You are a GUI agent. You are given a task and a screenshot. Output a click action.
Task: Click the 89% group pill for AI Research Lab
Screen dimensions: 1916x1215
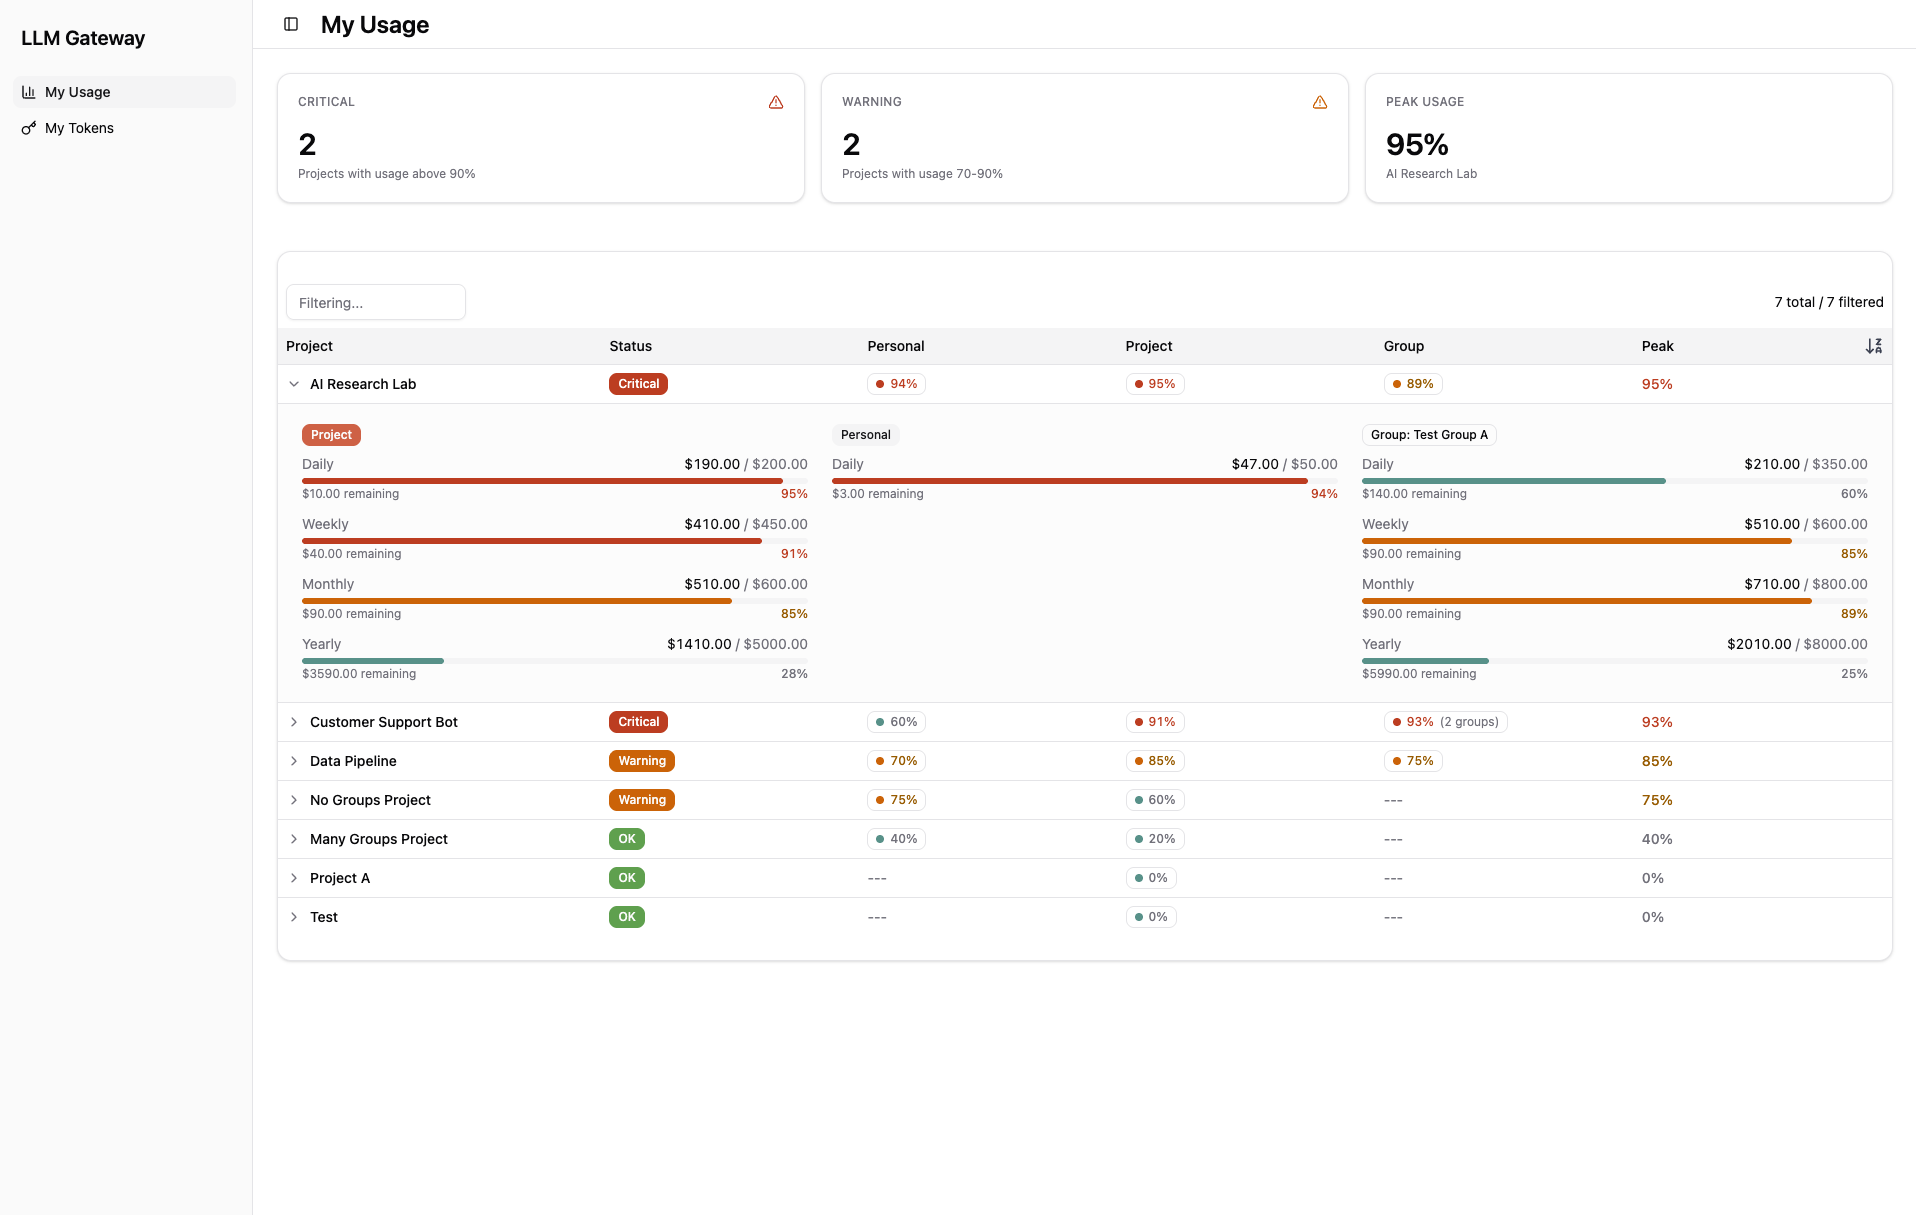tap(1413, 384)
